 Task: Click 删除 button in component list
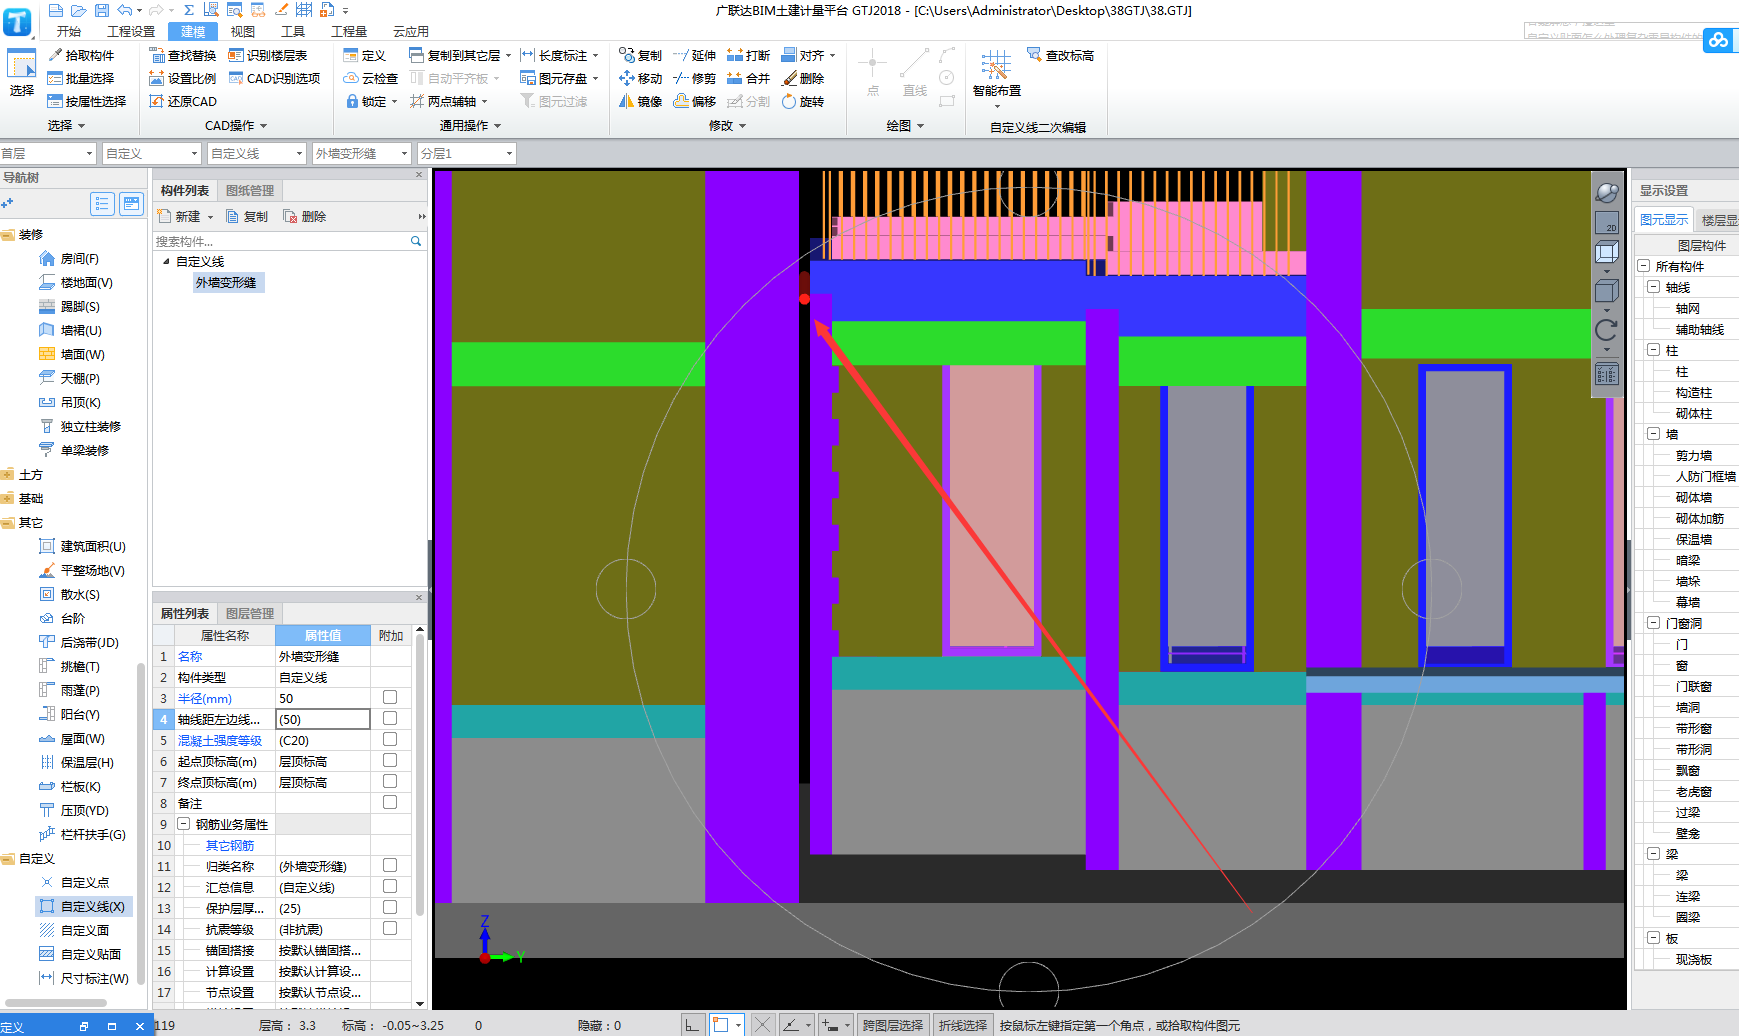click(x=305, y=216)
